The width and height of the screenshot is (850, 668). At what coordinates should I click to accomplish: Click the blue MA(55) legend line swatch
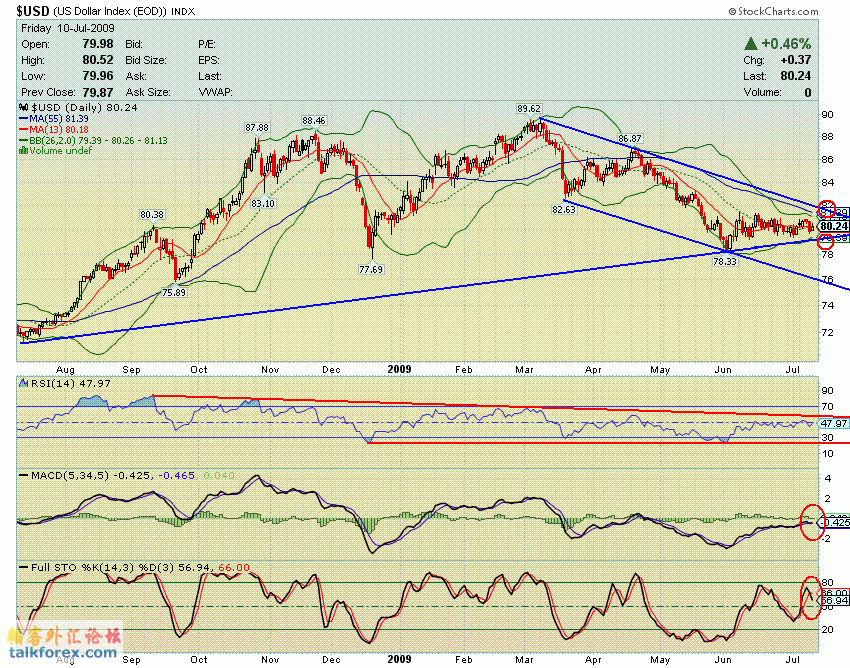click(x=24, y=119)
